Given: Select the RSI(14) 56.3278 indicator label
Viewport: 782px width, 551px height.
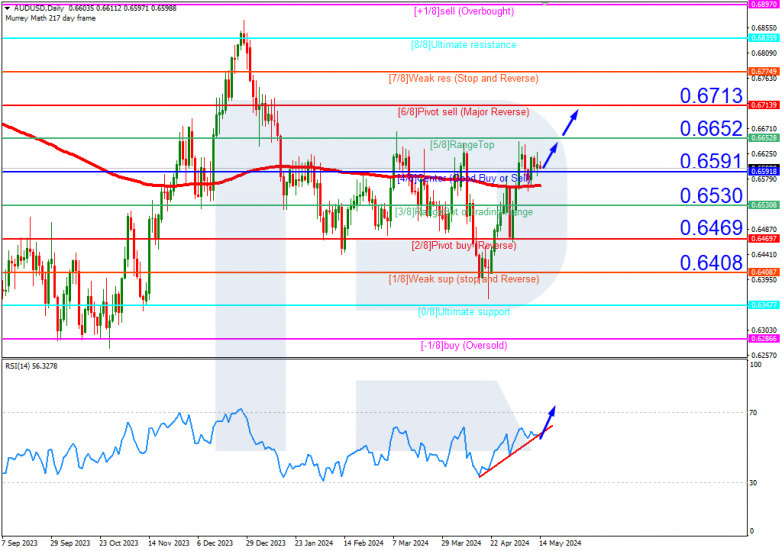Looking at the screenshot, I should pyautogui.click(x=31, y=367).
